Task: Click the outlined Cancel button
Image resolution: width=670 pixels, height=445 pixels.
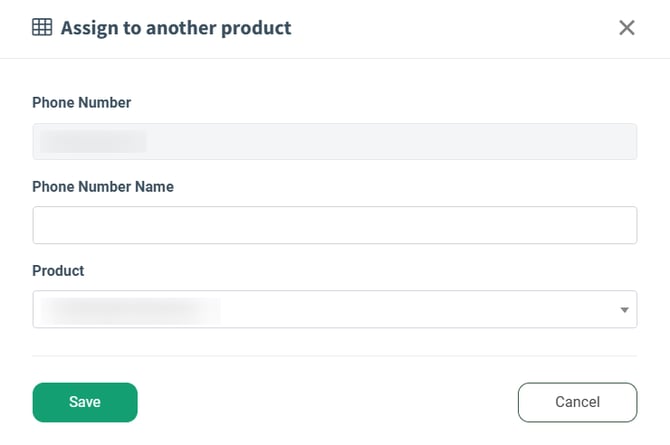Action: tap(577, 402)
